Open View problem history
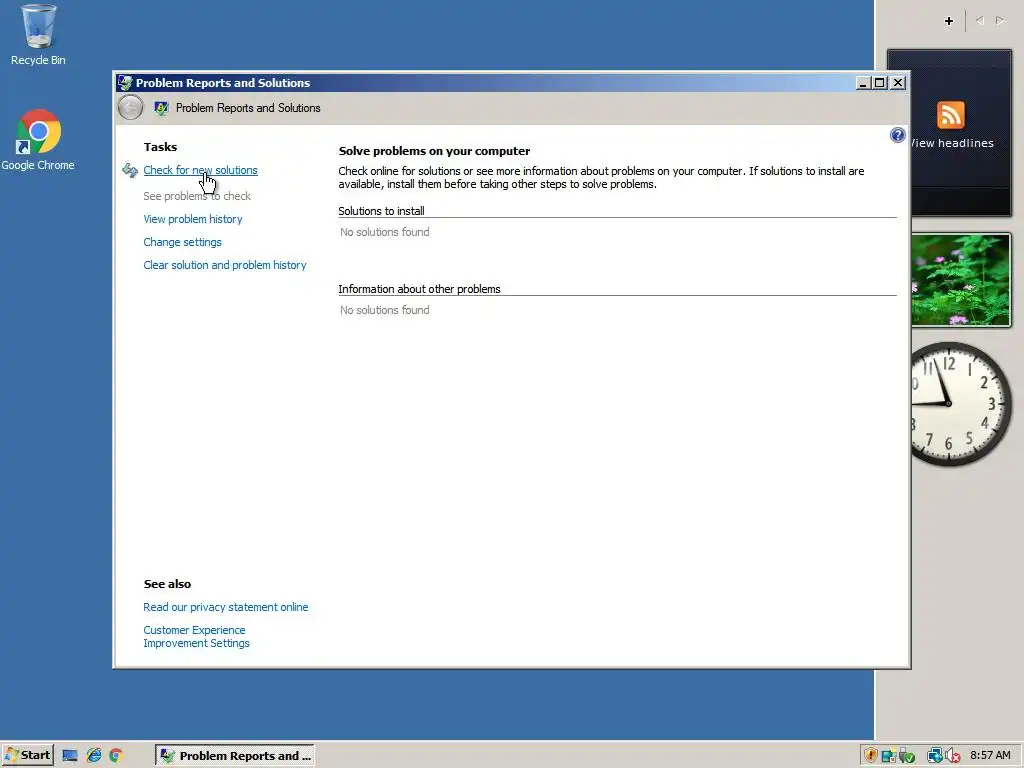 tap(193, 219)
